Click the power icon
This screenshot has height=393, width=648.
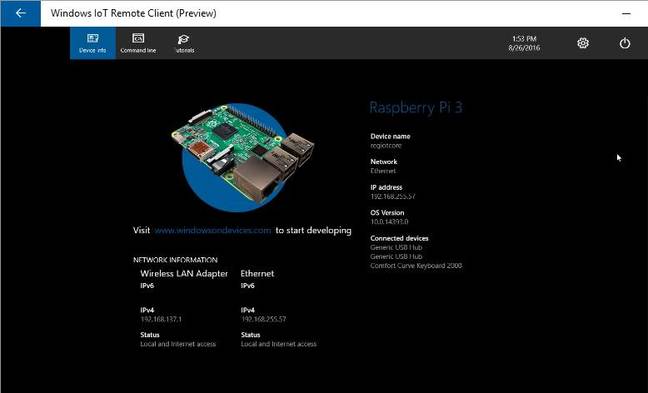(x=625, y=43)
